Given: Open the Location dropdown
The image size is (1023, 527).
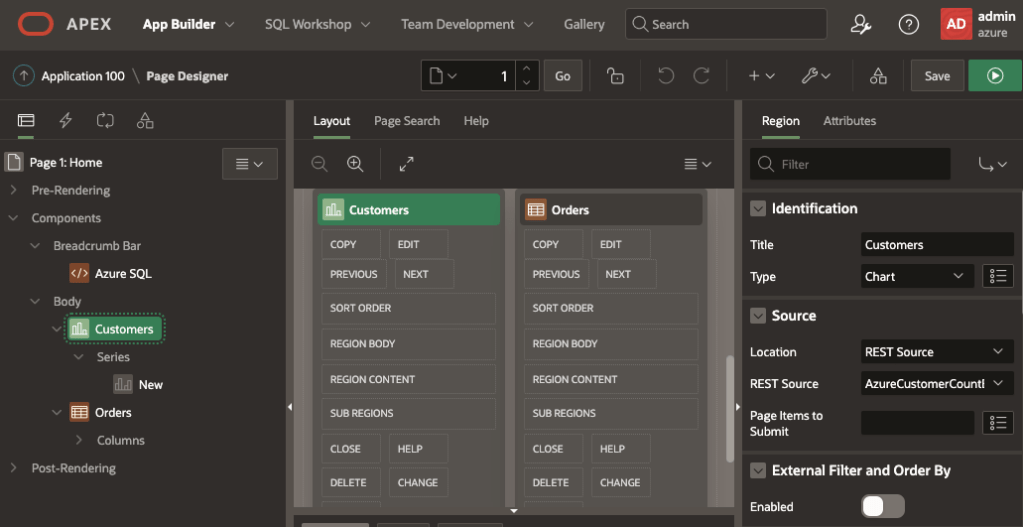Looking at the screenshot, I should coord(937,352).
